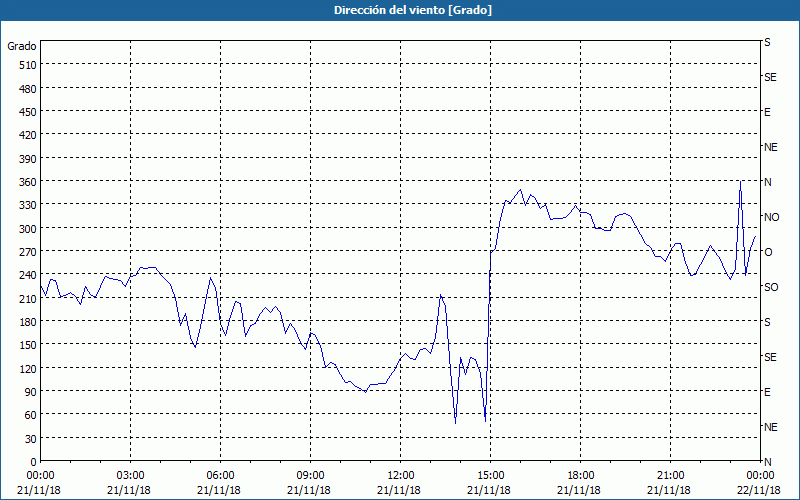Click the "E" compass label beside the 90 gridline
The height and width of the screenshot is (500, 800).
pyautogui.click(x=767, y=392)
